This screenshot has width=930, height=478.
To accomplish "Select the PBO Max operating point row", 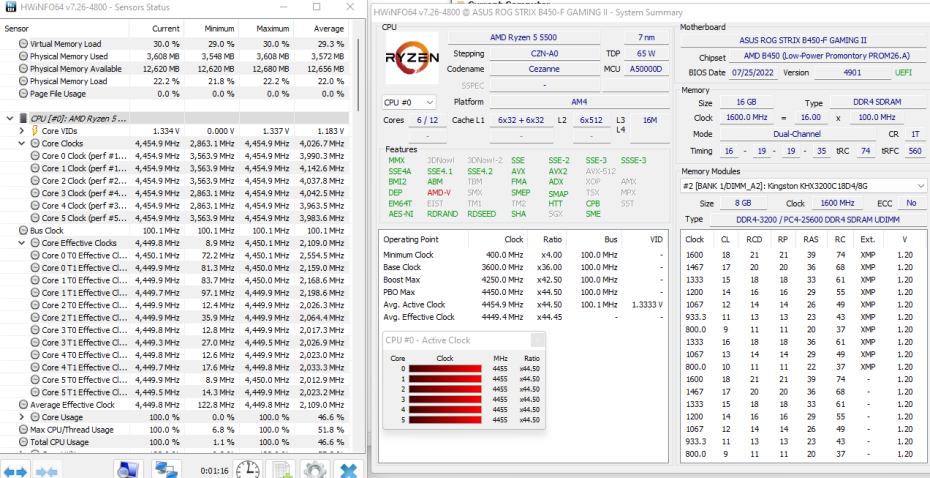I will point(523,292).
